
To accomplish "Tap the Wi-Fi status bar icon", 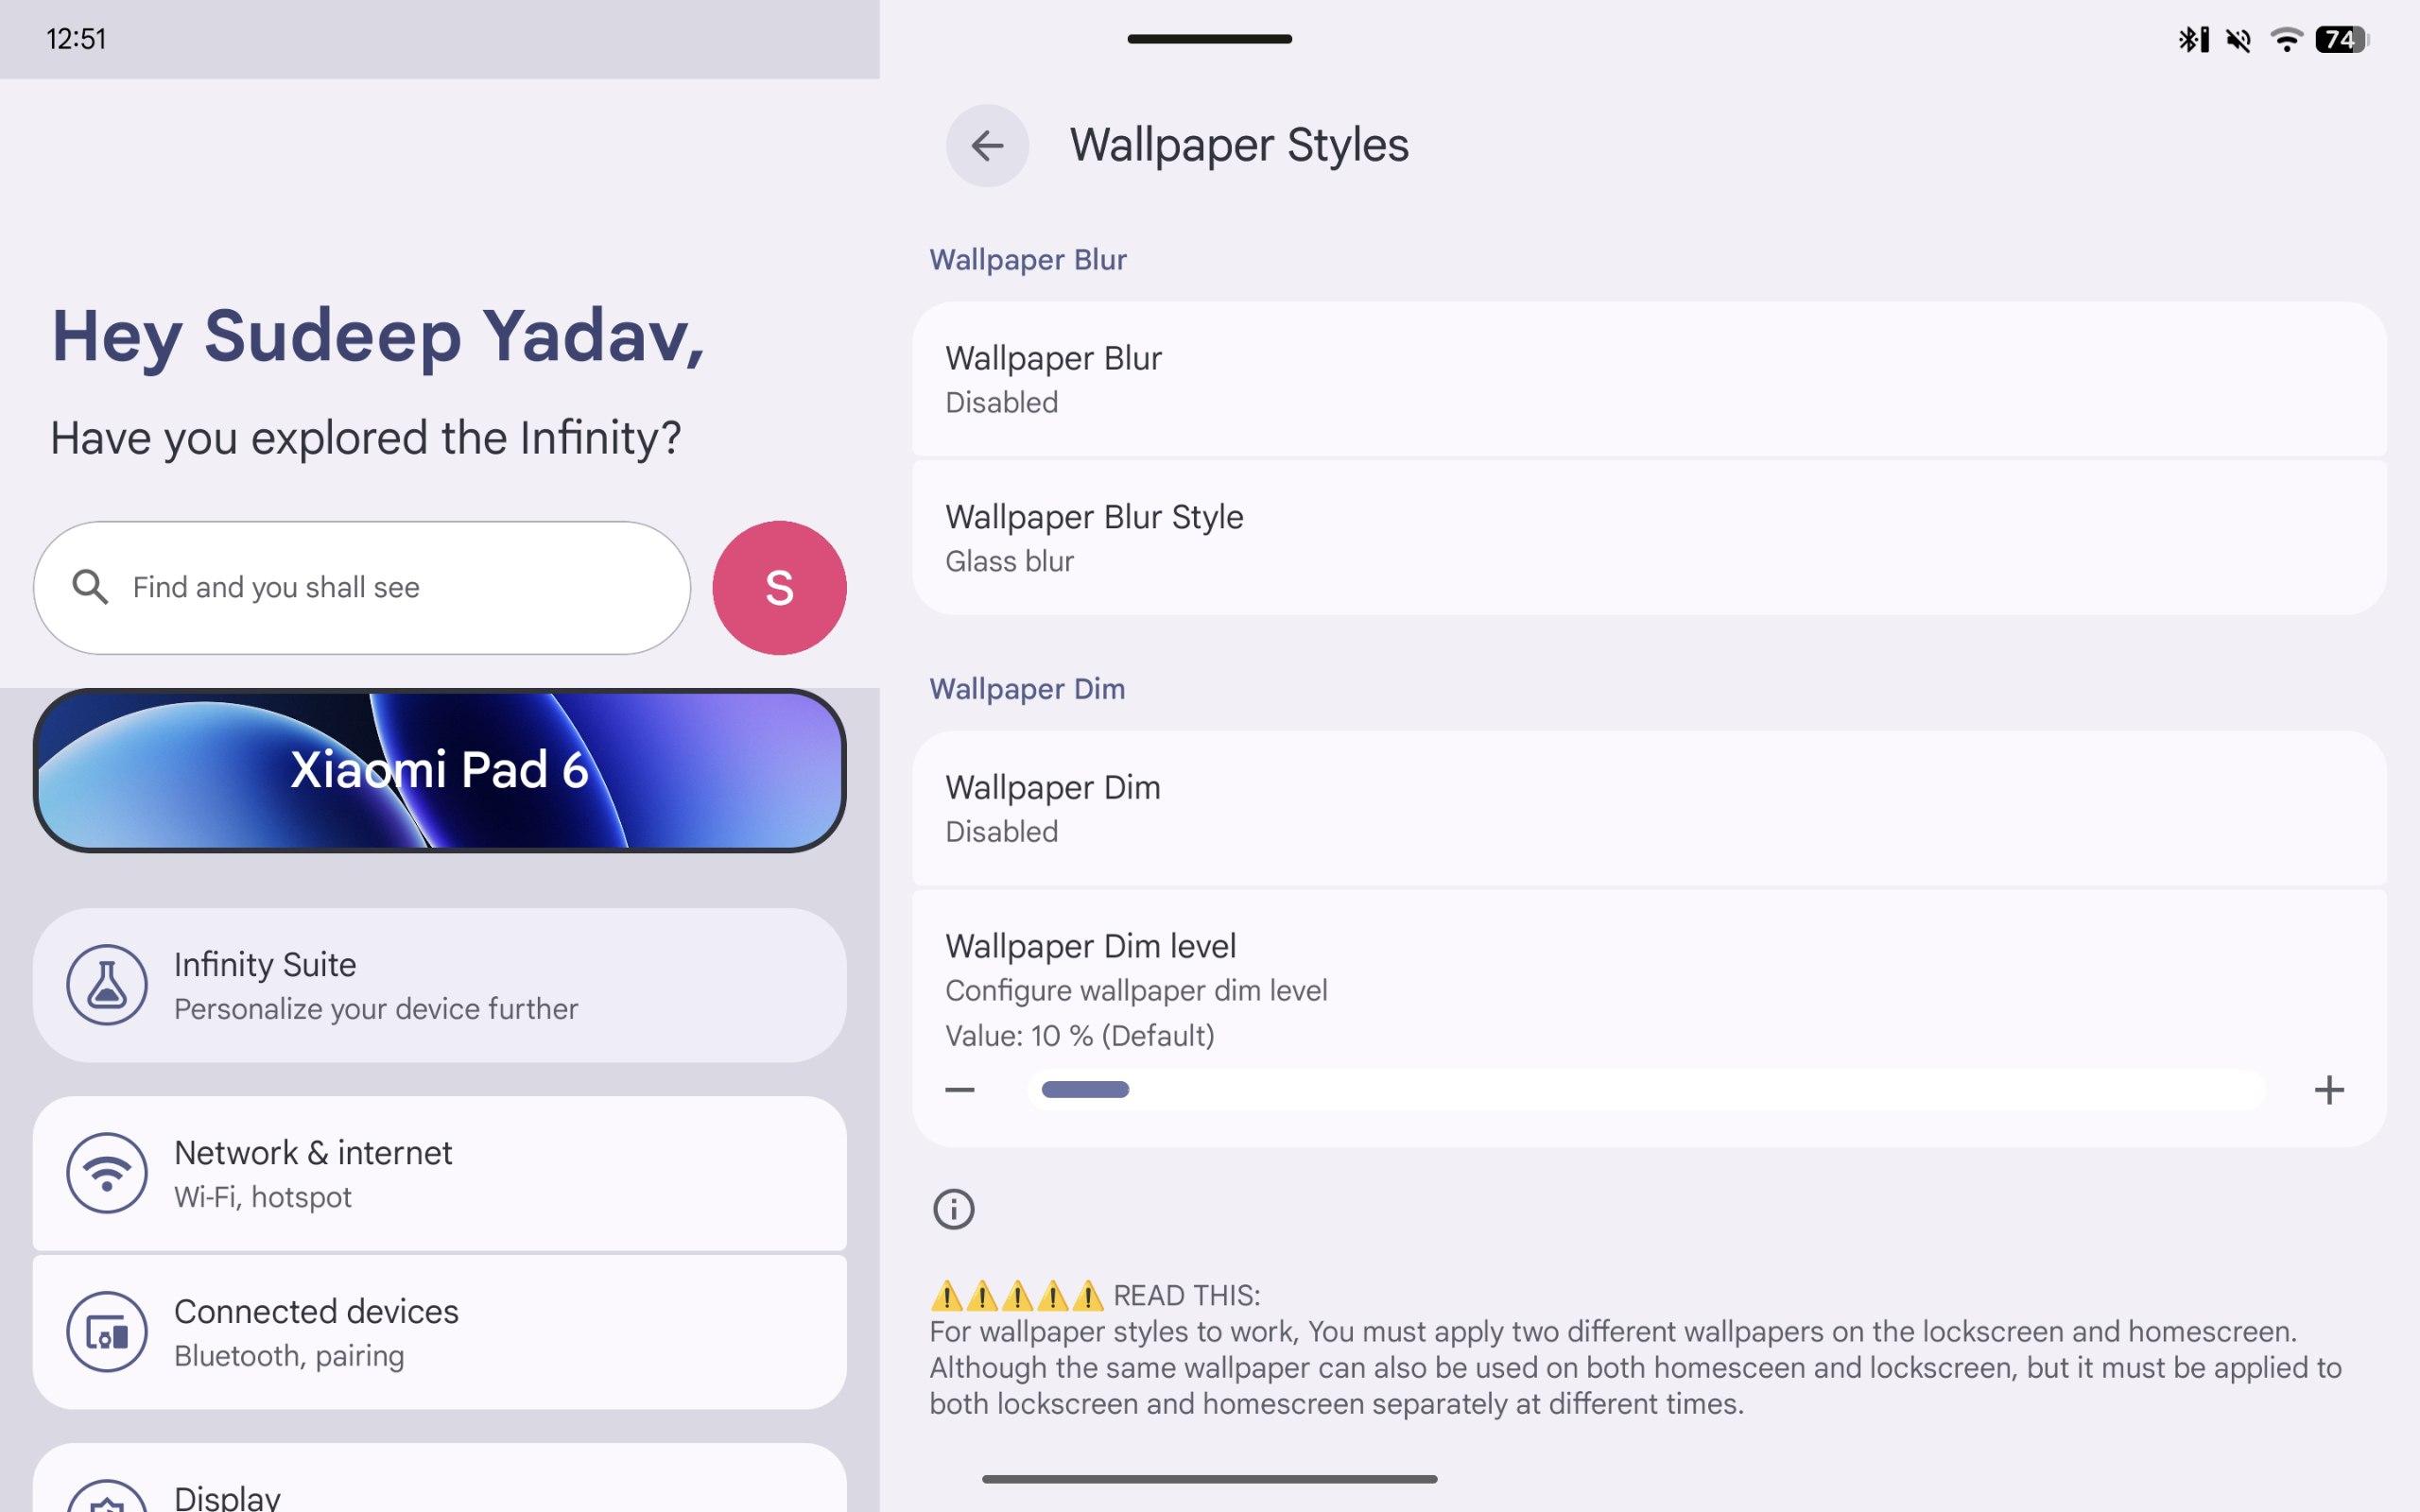I will tap(2286, 39).
